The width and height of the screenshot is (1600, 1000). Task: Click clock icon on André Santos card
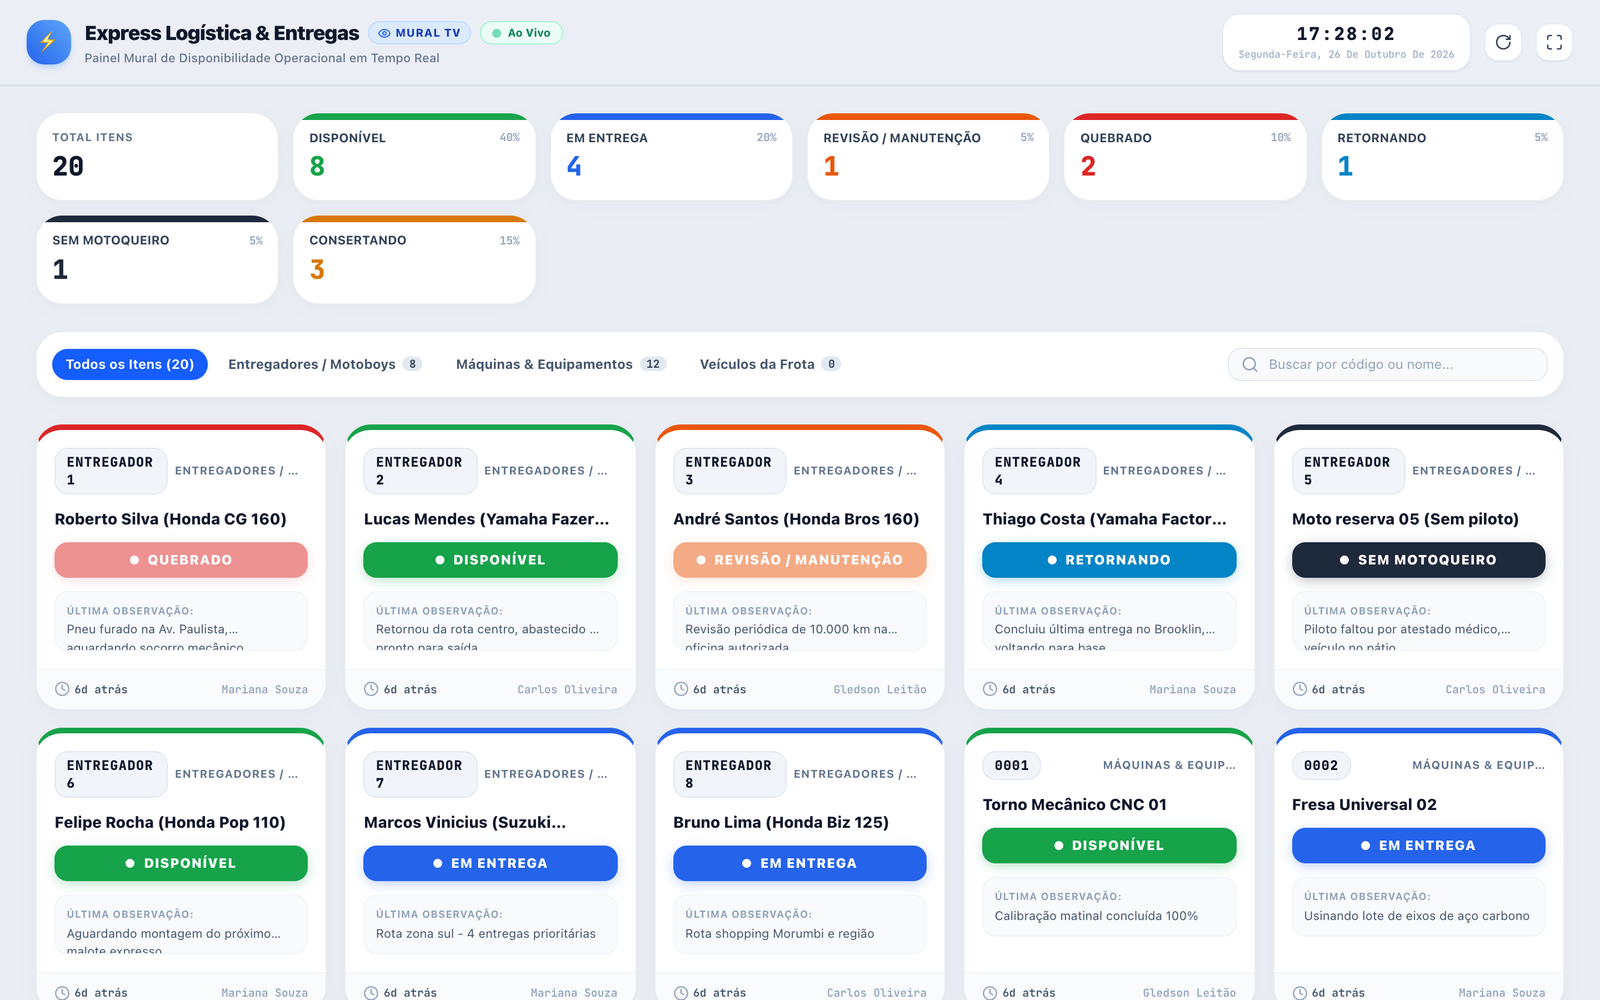[x=681, y=689]
